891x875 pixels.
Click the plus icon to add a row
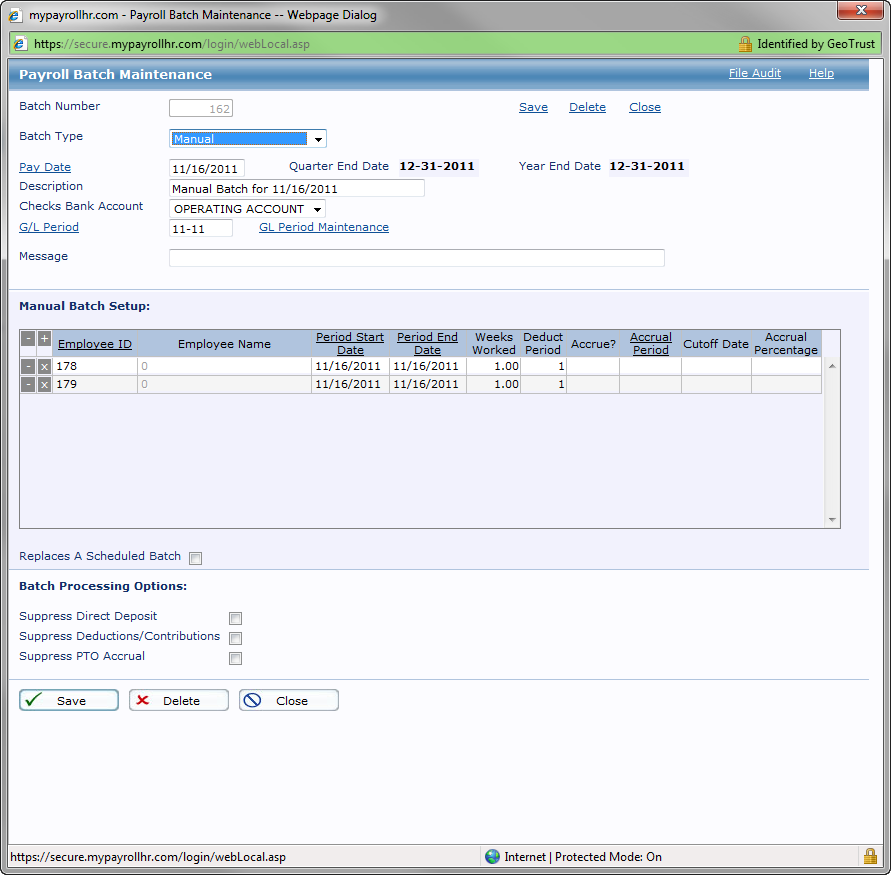pos(44,339)
